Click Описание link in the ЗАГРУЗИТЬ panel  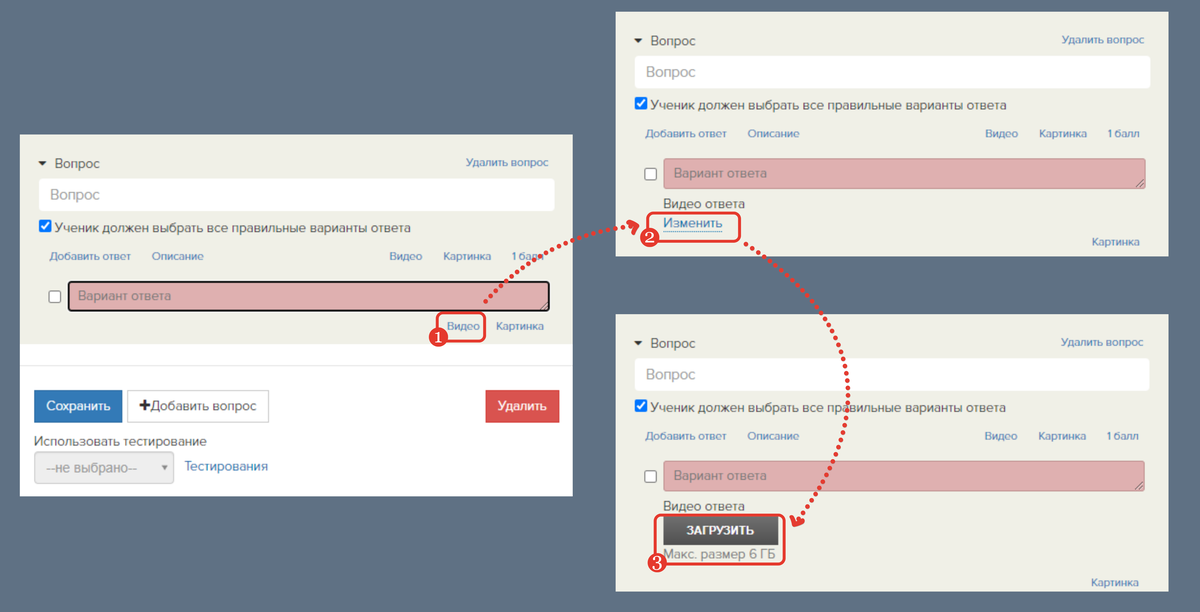point(773,436)
